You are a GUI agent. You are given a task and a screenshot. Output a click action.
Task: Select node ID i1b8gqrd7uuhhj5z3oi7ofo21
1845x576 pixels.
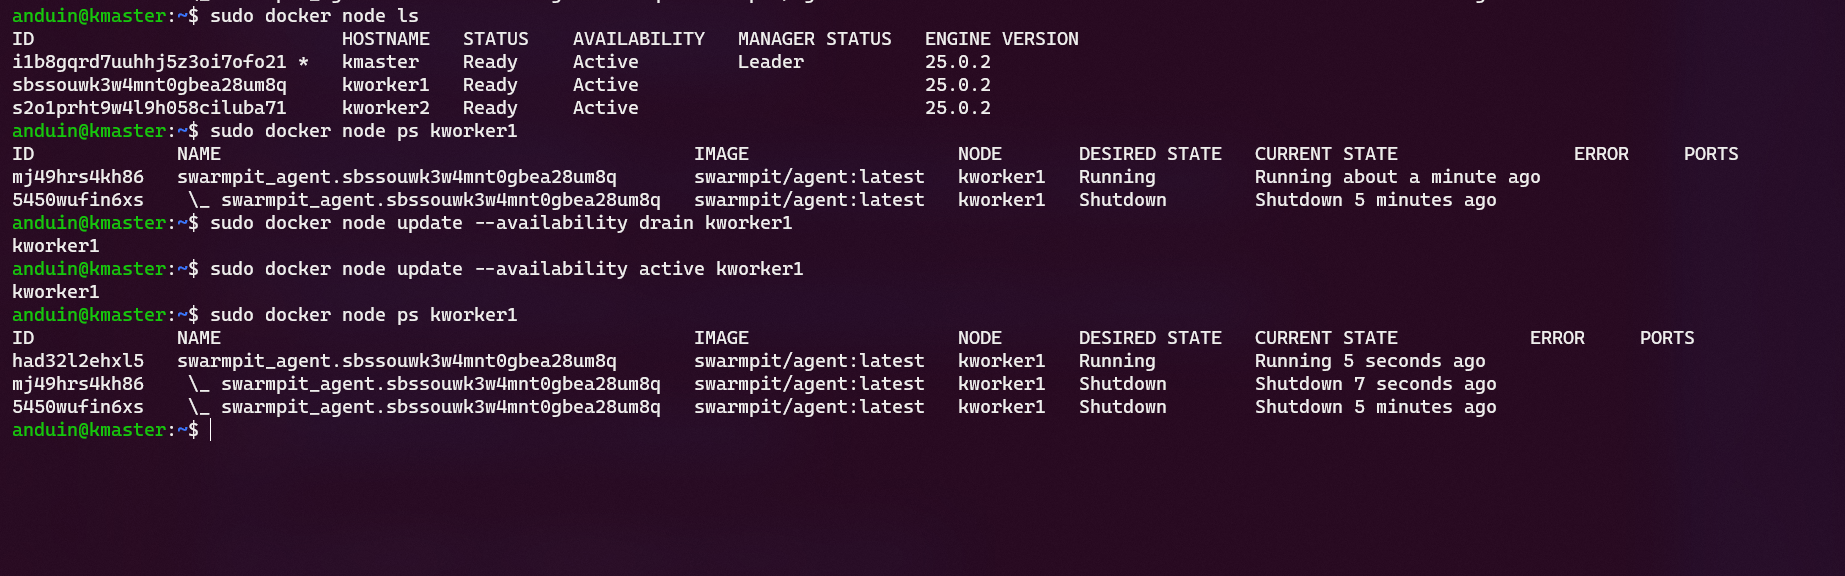coord(149,62)
